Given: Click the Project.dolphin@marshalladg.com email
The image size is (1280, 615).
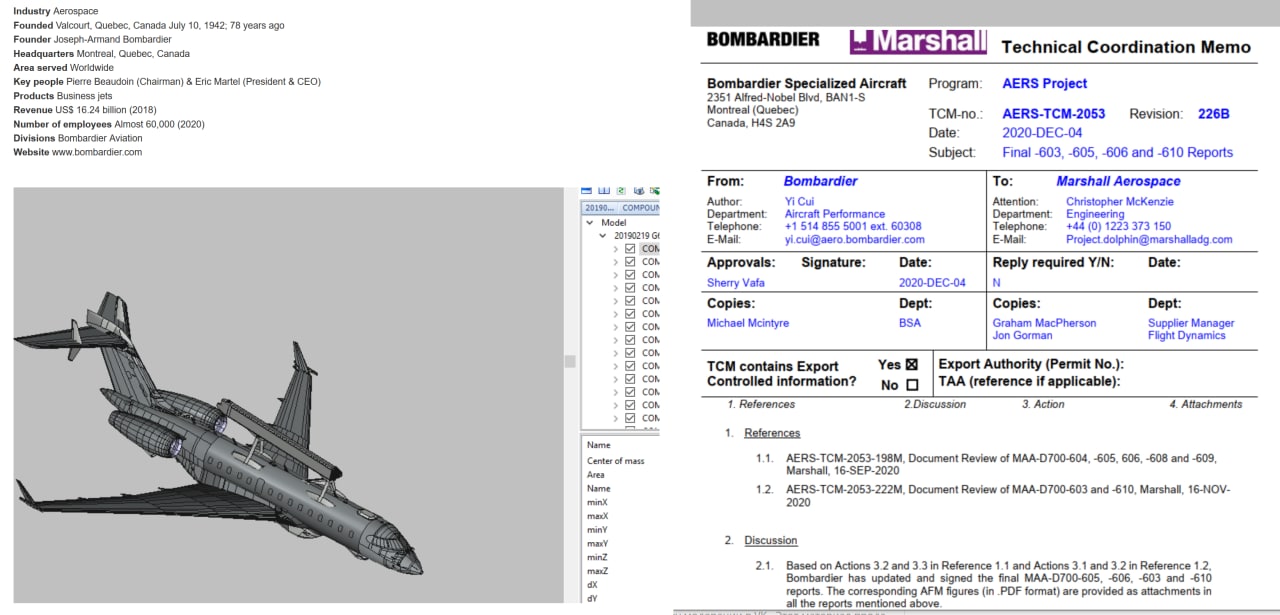Looking at the screenshot, I should (1149, 240).
